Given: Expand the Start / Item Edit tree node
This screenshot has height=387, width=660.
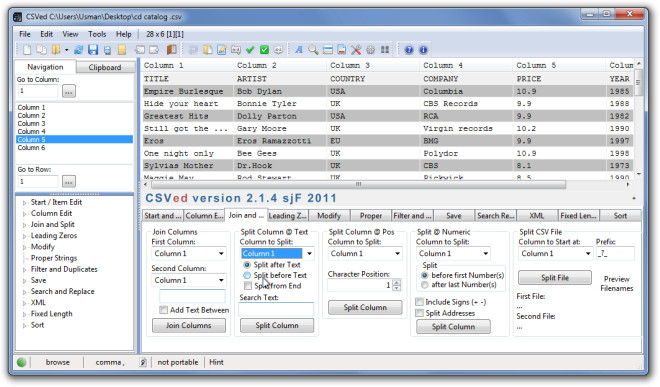Looking at the screenshot, I should [x=24, y=203].
